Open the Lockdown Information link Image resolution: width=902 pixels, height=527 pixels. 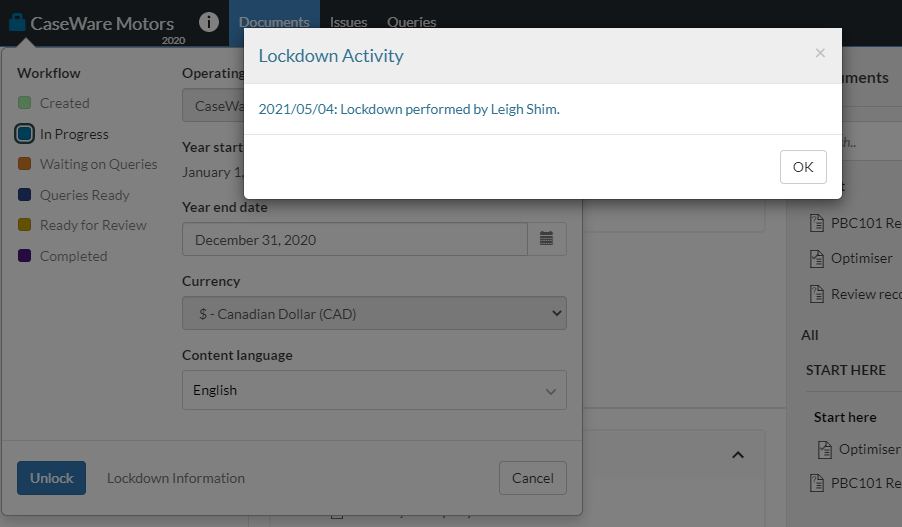(176, 478)
